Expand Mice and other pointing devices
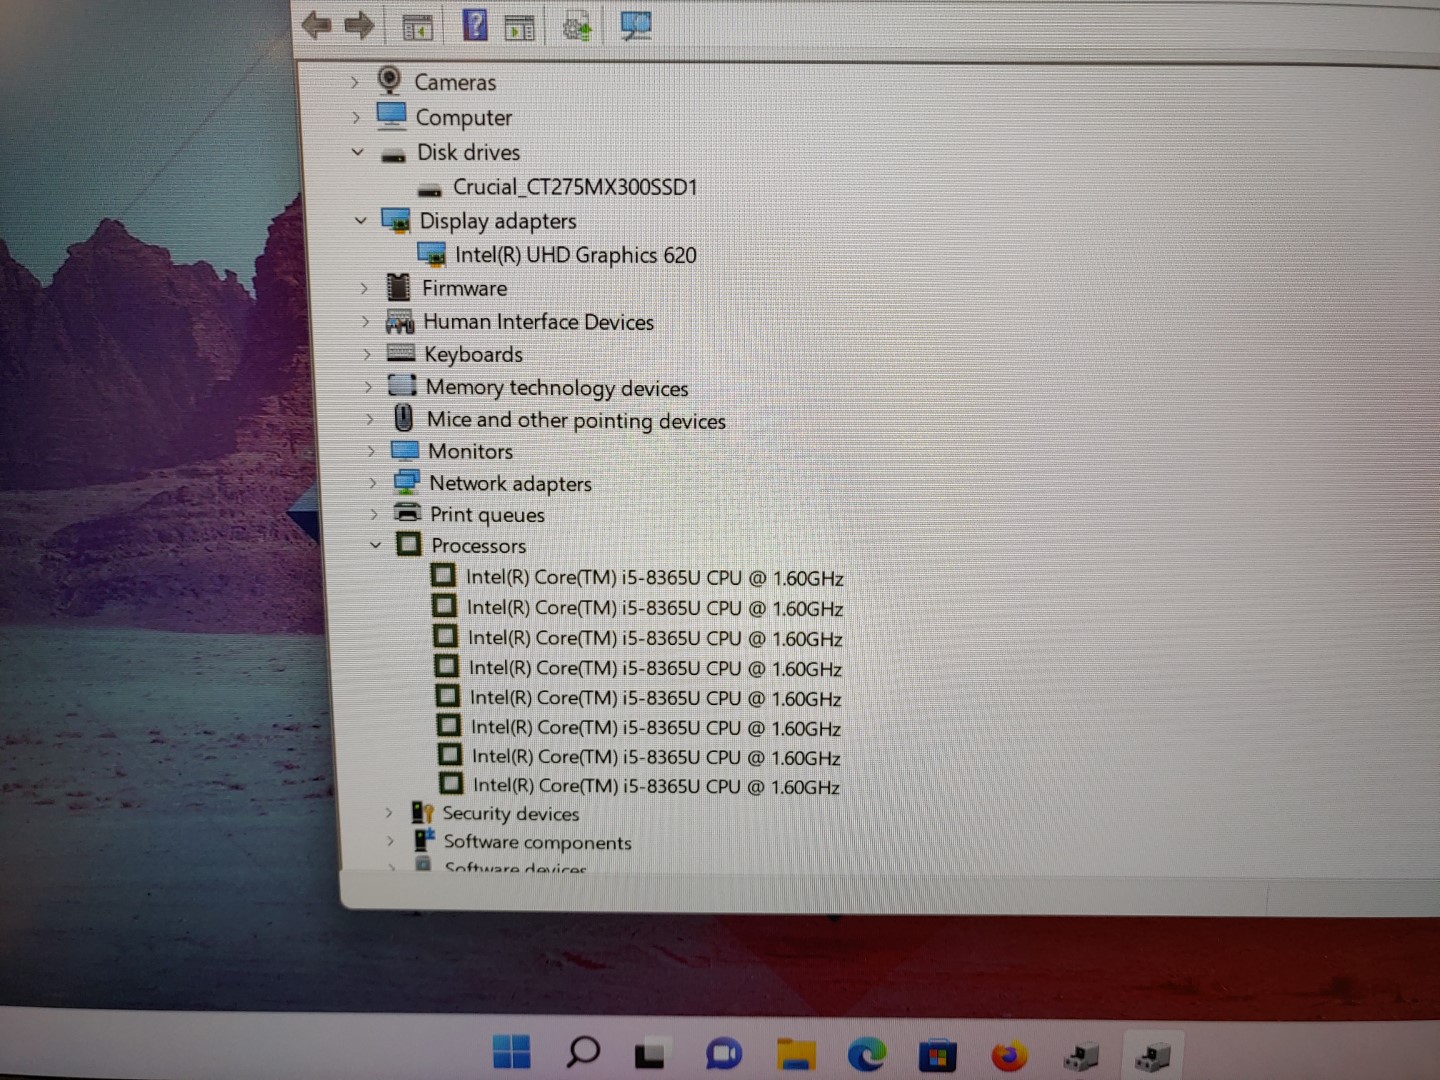The height and width of the screenshot is (1080, 1440). coord(369,419)
